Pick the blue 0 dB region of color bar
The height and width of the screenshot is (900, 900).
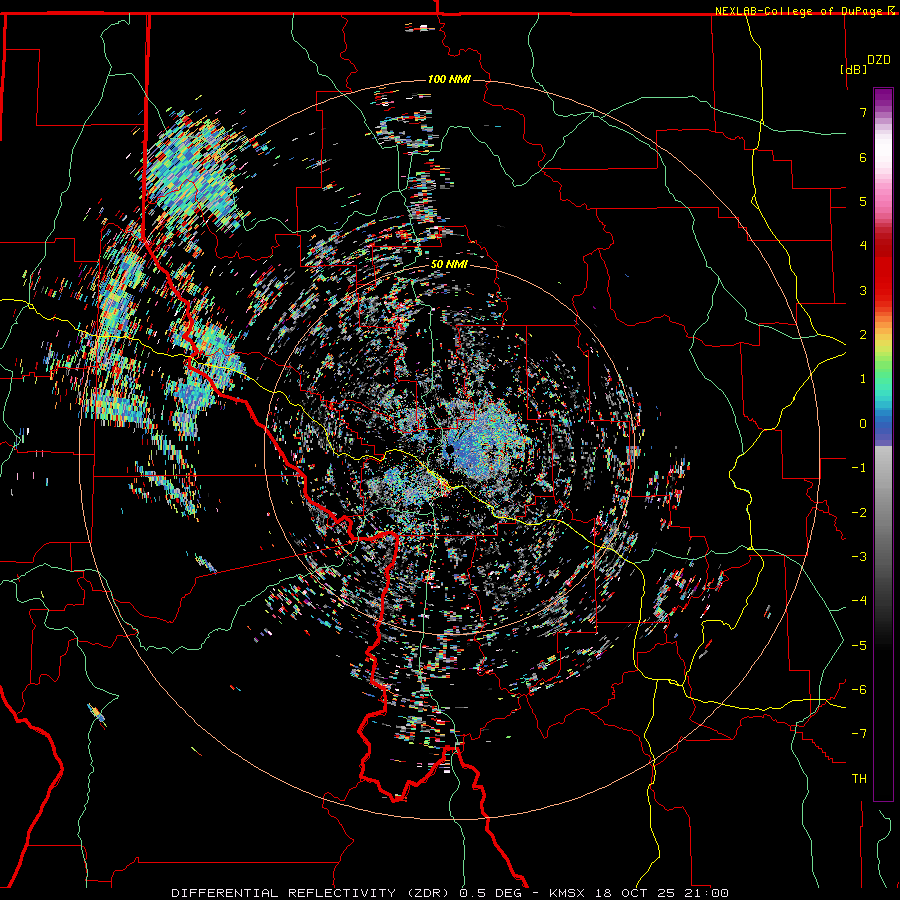click(x=883, y=424)
